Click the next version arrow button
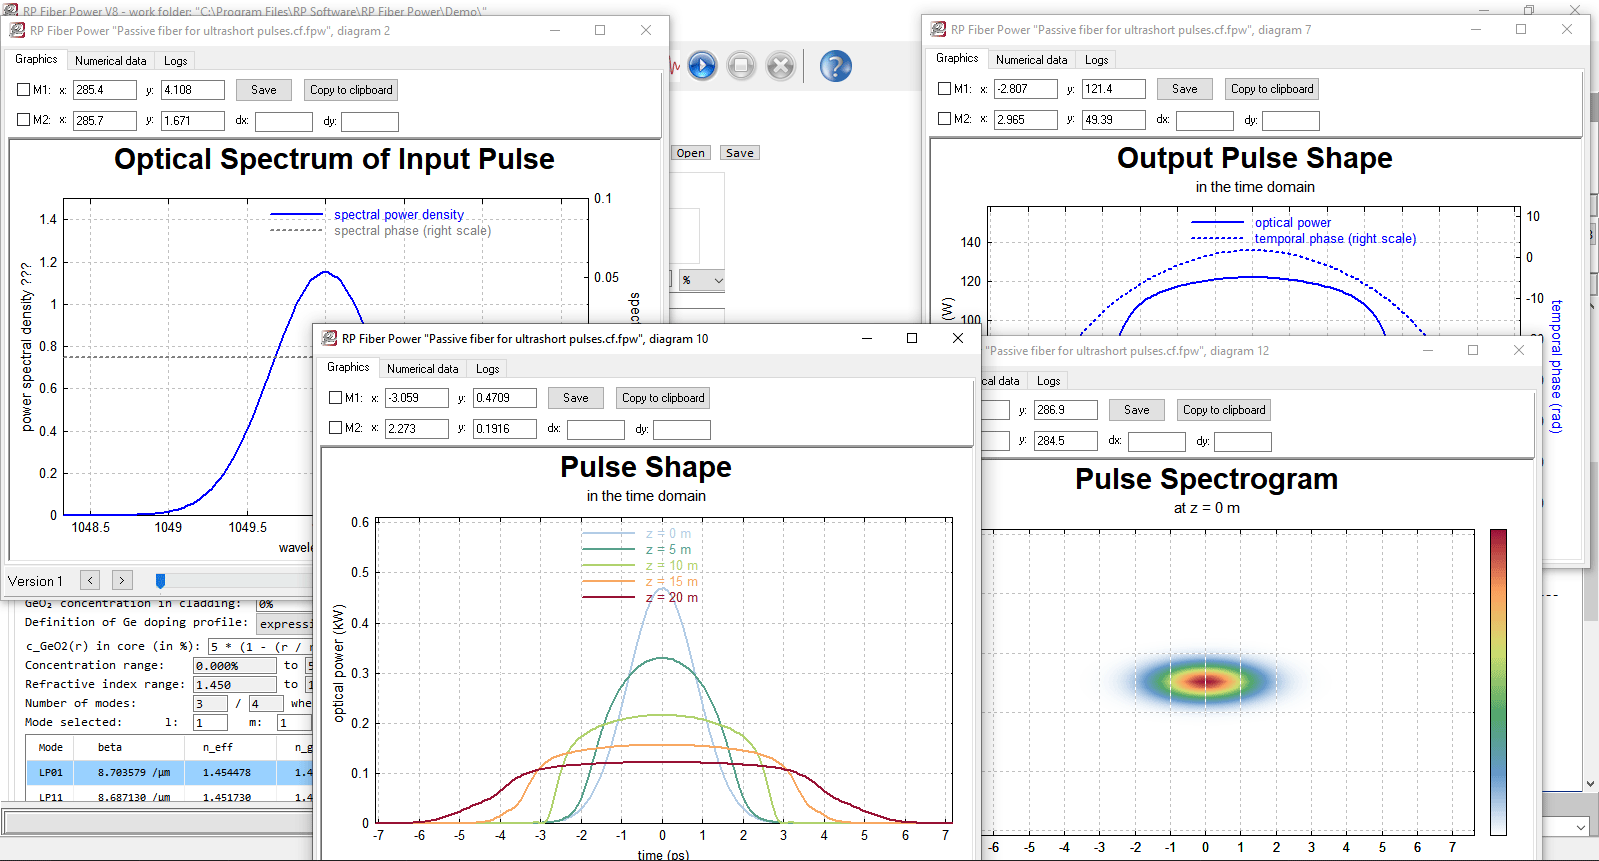Screen dimensions: 1599x861 122,580
